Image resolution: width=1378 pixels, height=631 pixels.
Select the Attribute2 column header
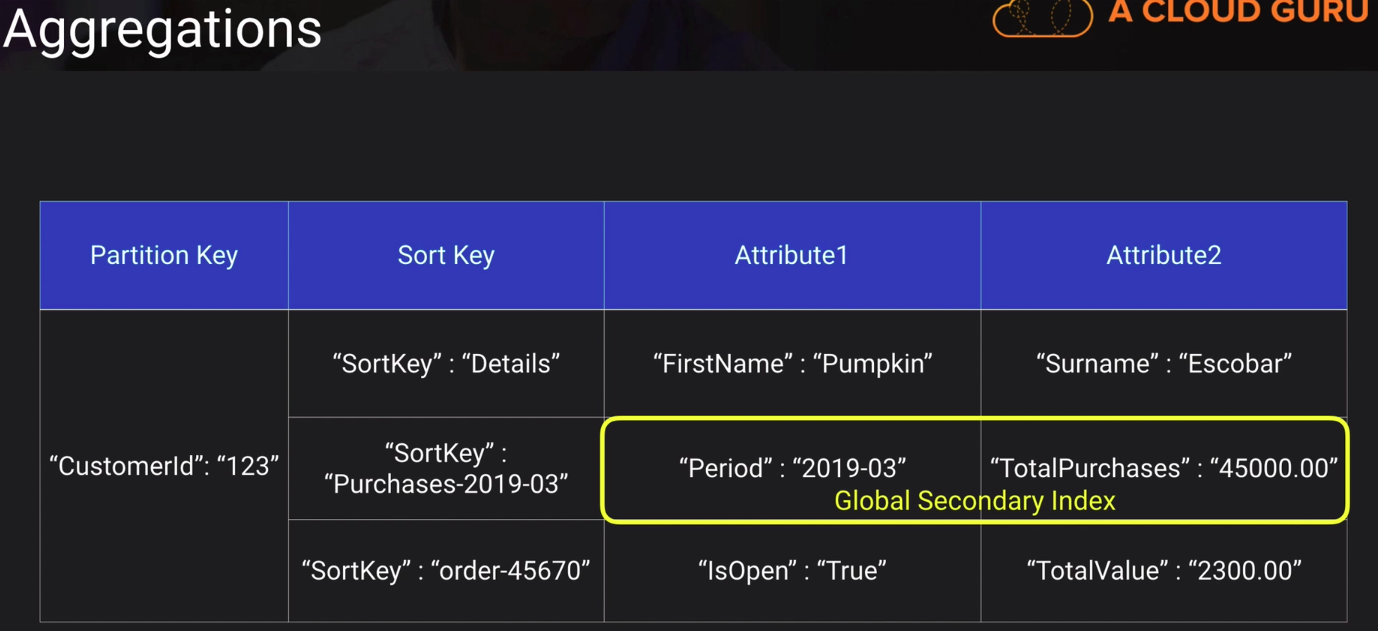(1163, 255)
